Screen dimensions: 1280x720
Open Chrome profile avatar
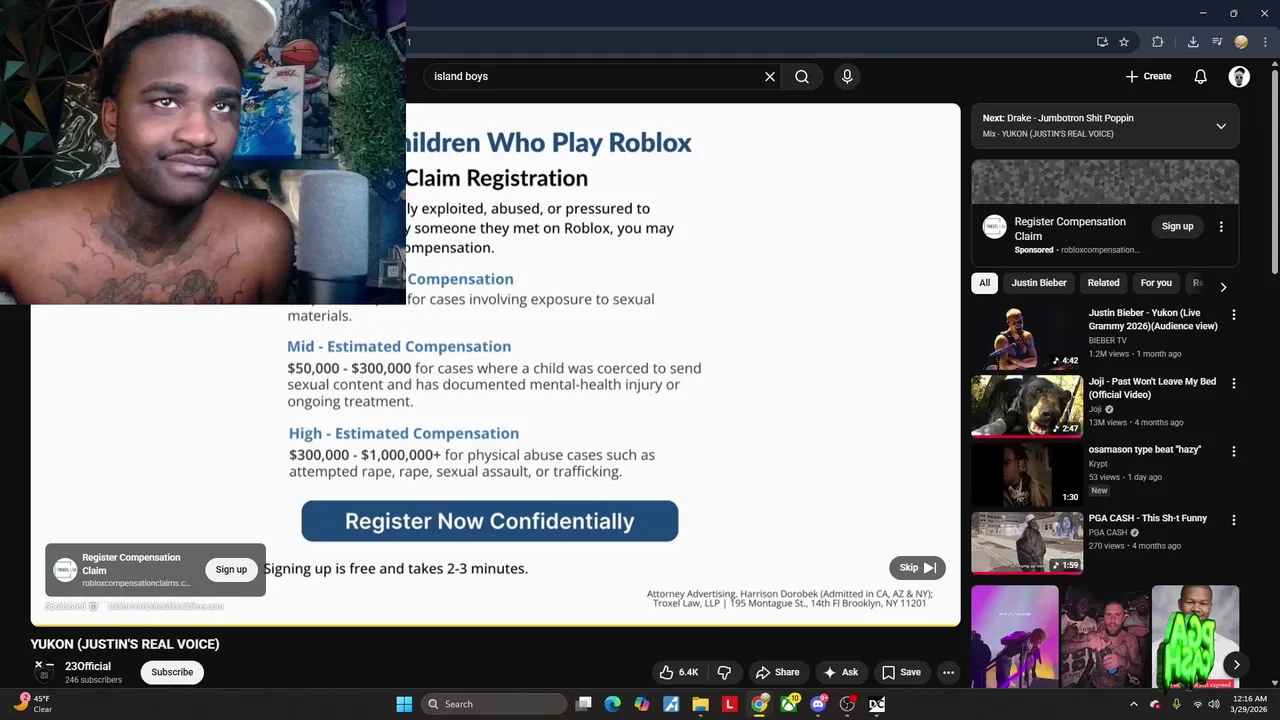pyautogui.click(x=1241, y=42)
